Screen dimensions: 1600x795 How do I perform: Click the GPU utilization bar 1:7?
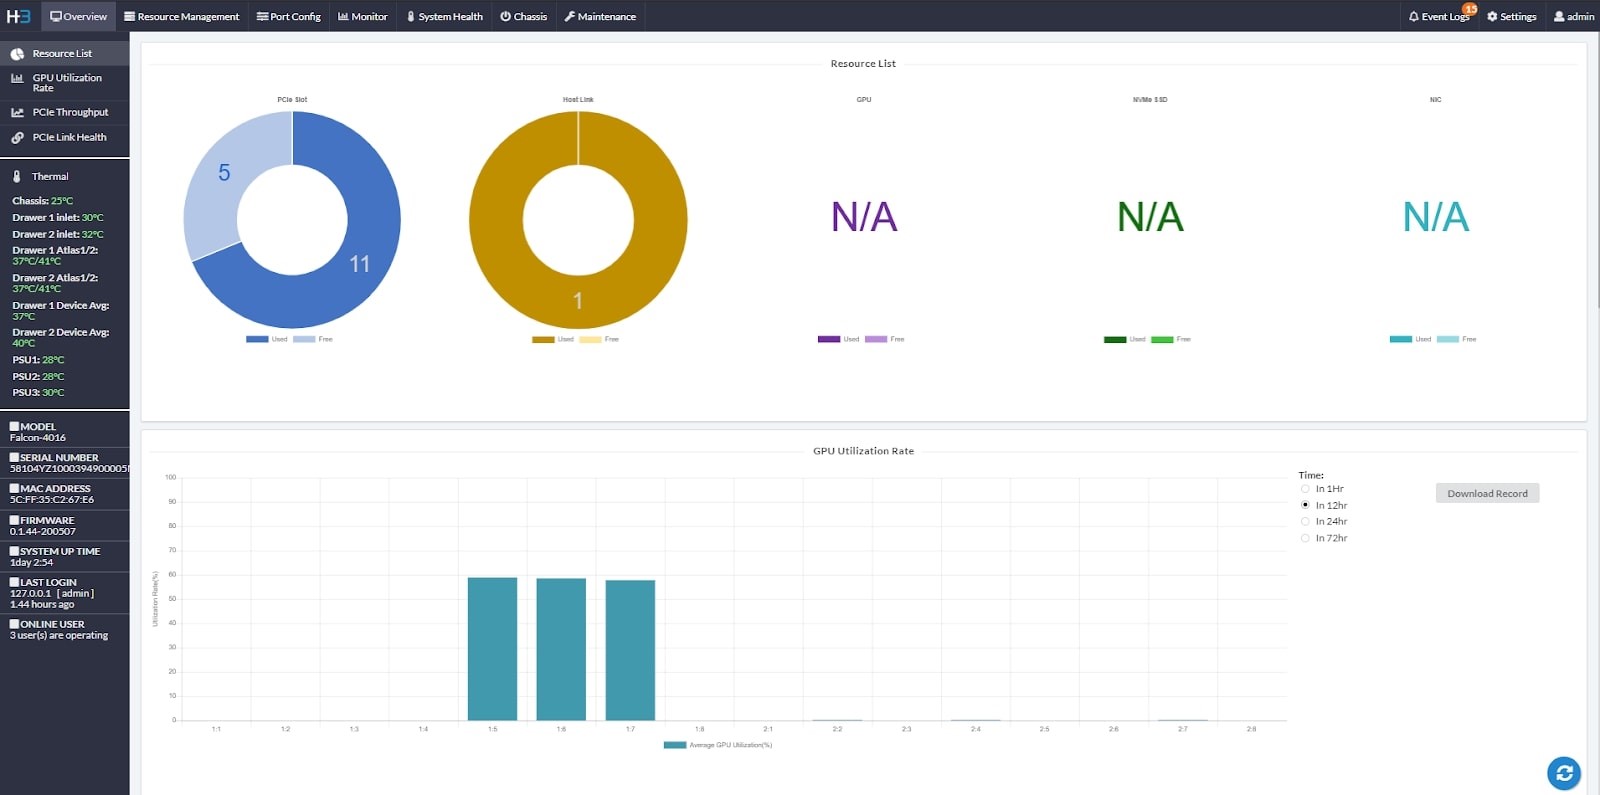(630, 650)
